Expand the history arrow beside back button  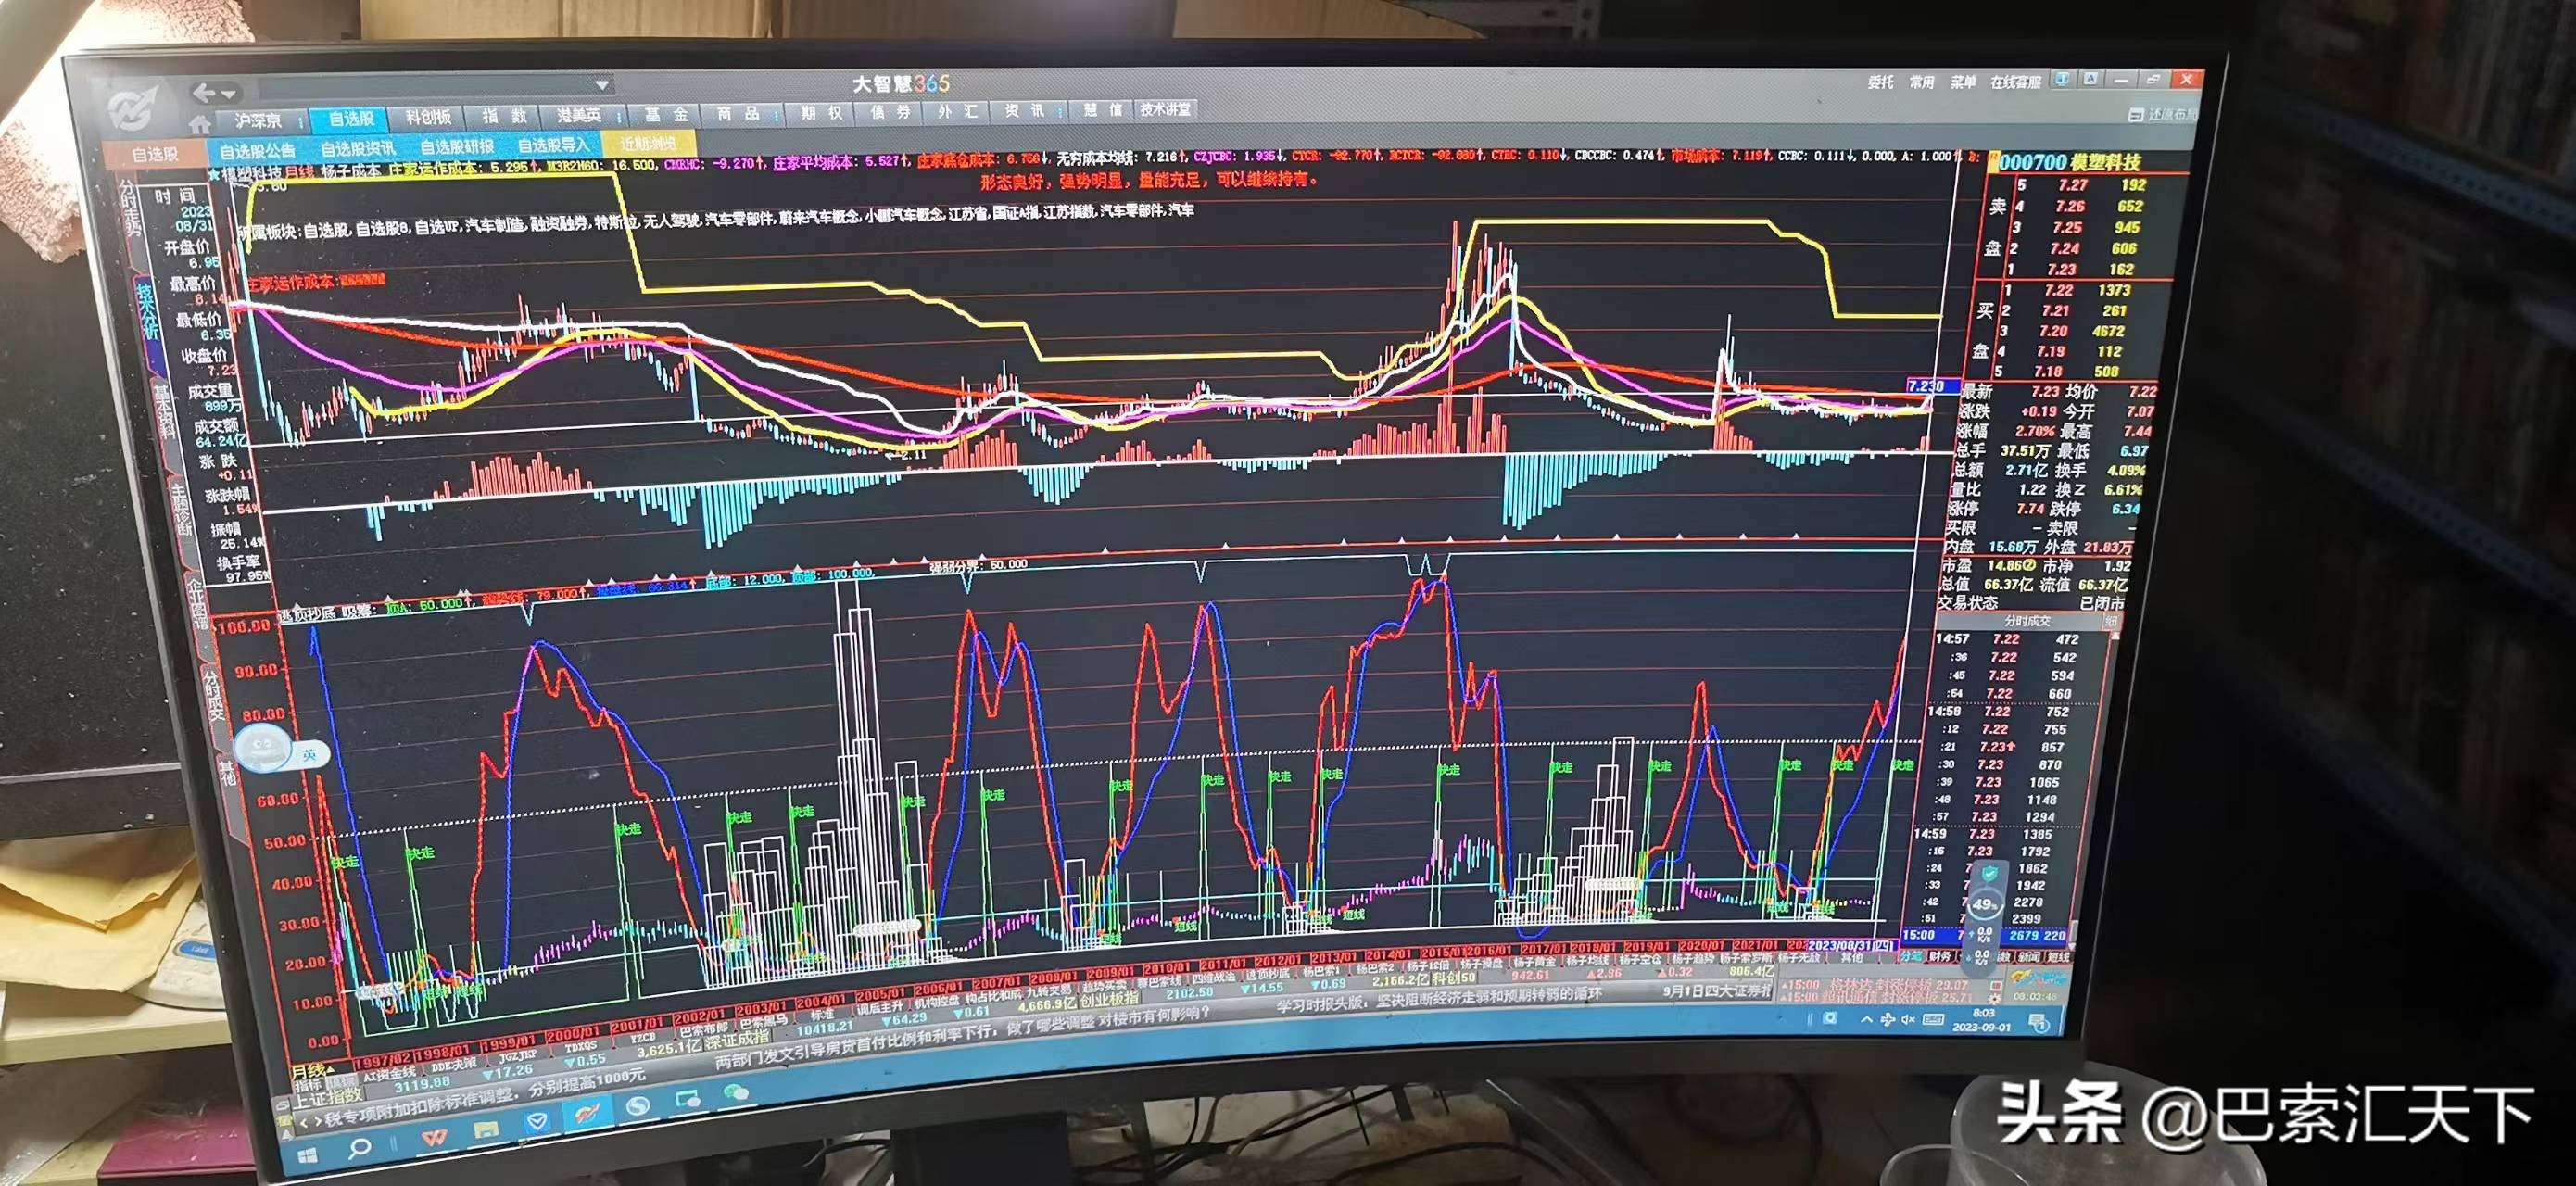(229, 94)
